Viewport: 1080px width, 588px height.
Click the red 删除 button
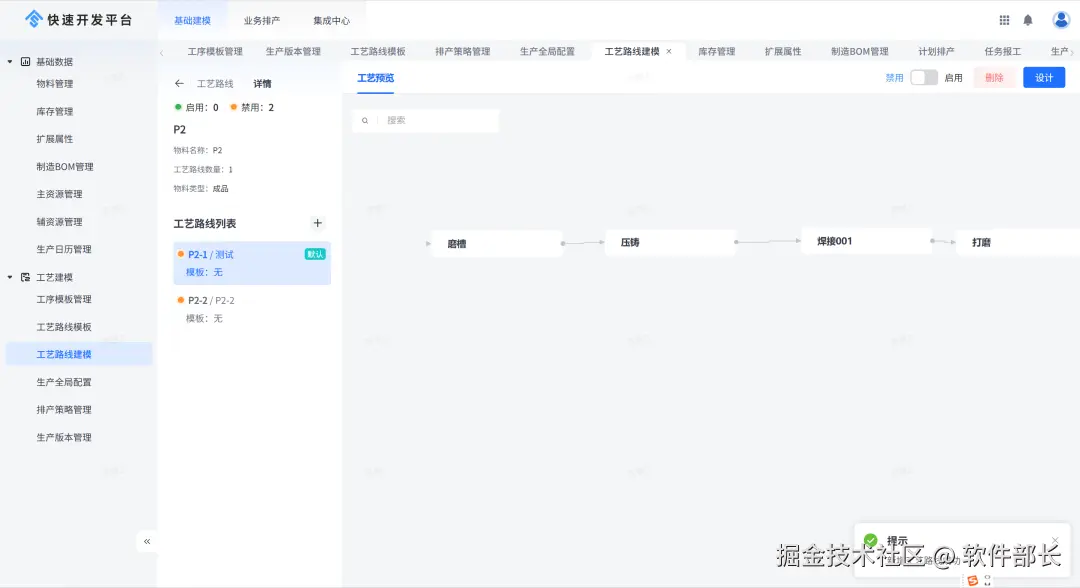coord(994,78)
